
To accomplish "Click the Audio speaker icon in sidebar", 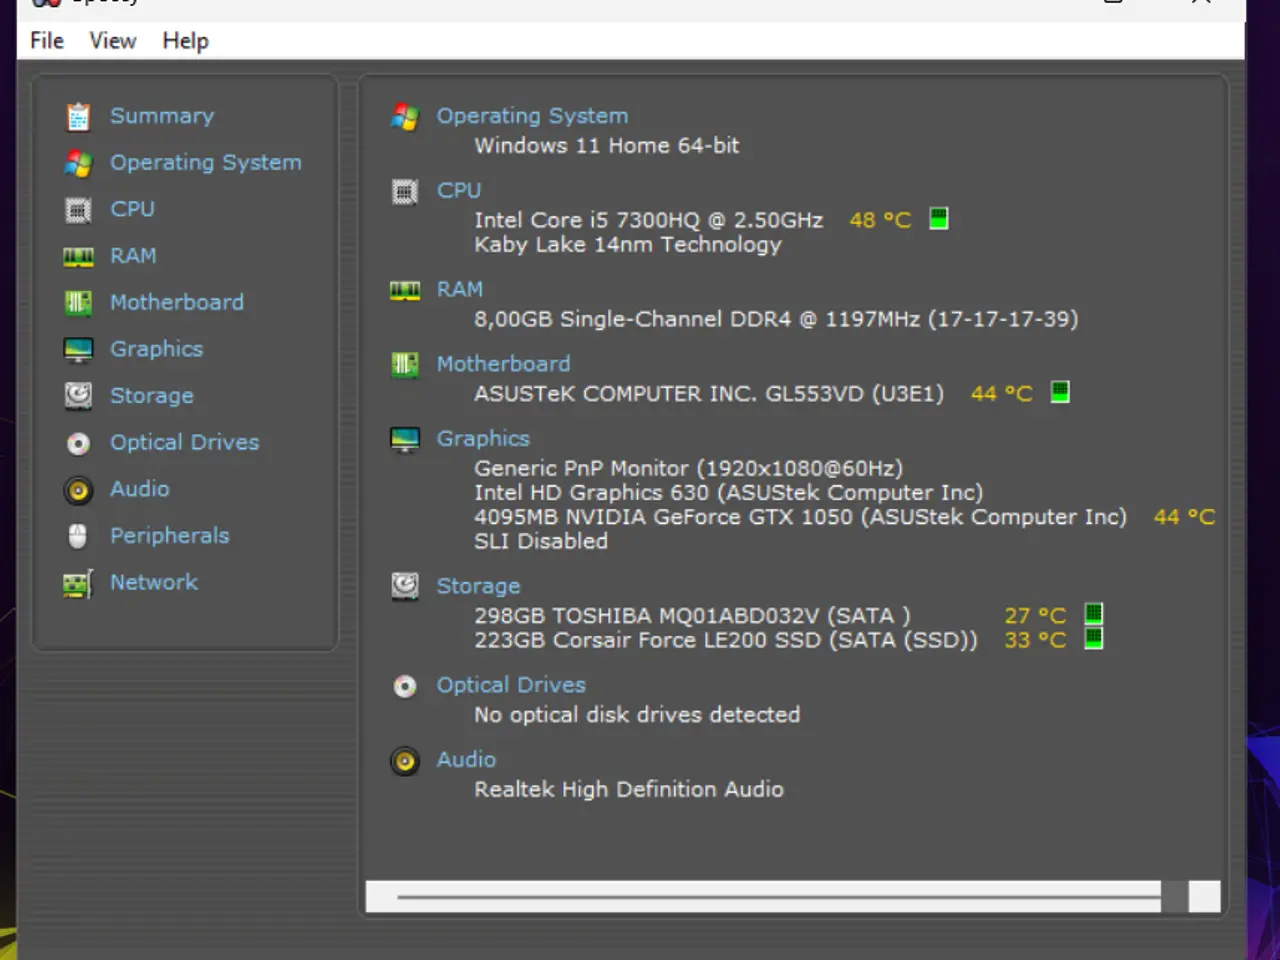I will tap(78, 490).
